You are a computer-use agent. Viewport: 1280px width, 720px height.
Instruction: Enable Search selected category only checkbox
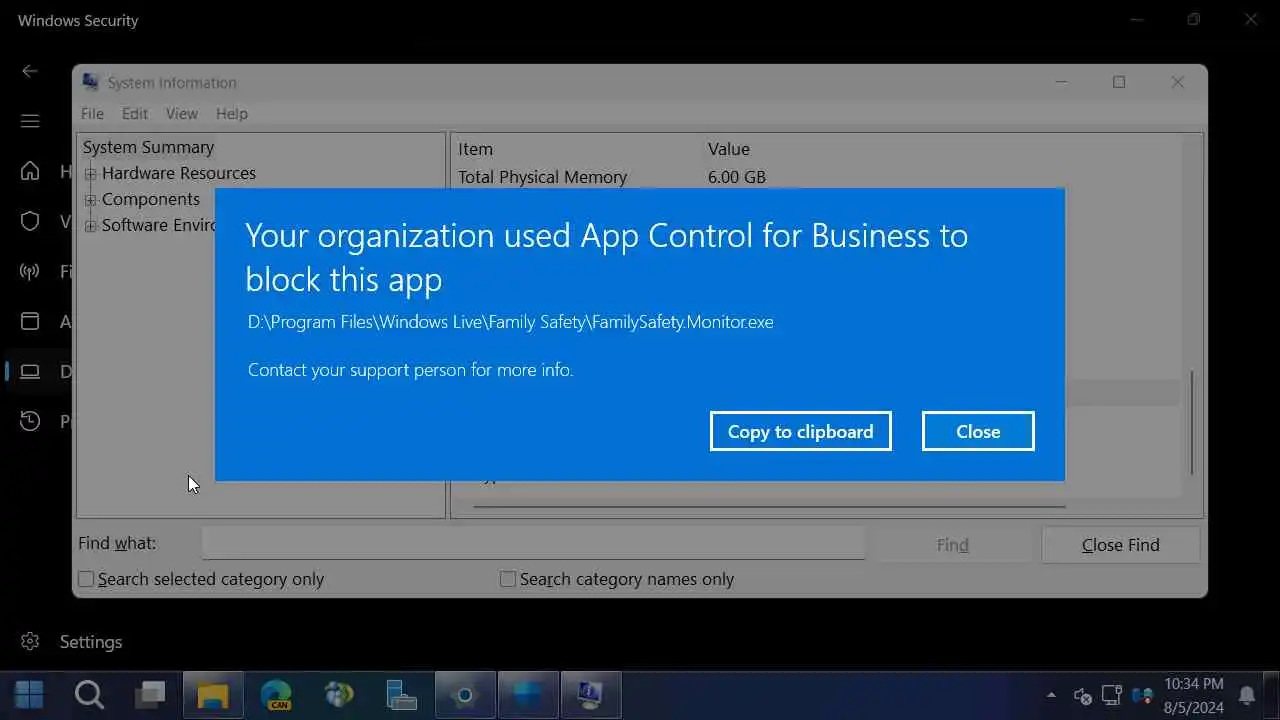coord(86,579)
